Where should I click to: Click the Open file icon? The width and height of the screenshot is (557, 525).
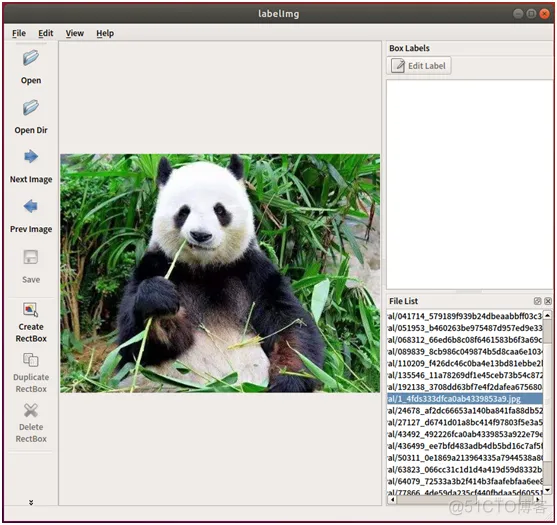(31, 58)
